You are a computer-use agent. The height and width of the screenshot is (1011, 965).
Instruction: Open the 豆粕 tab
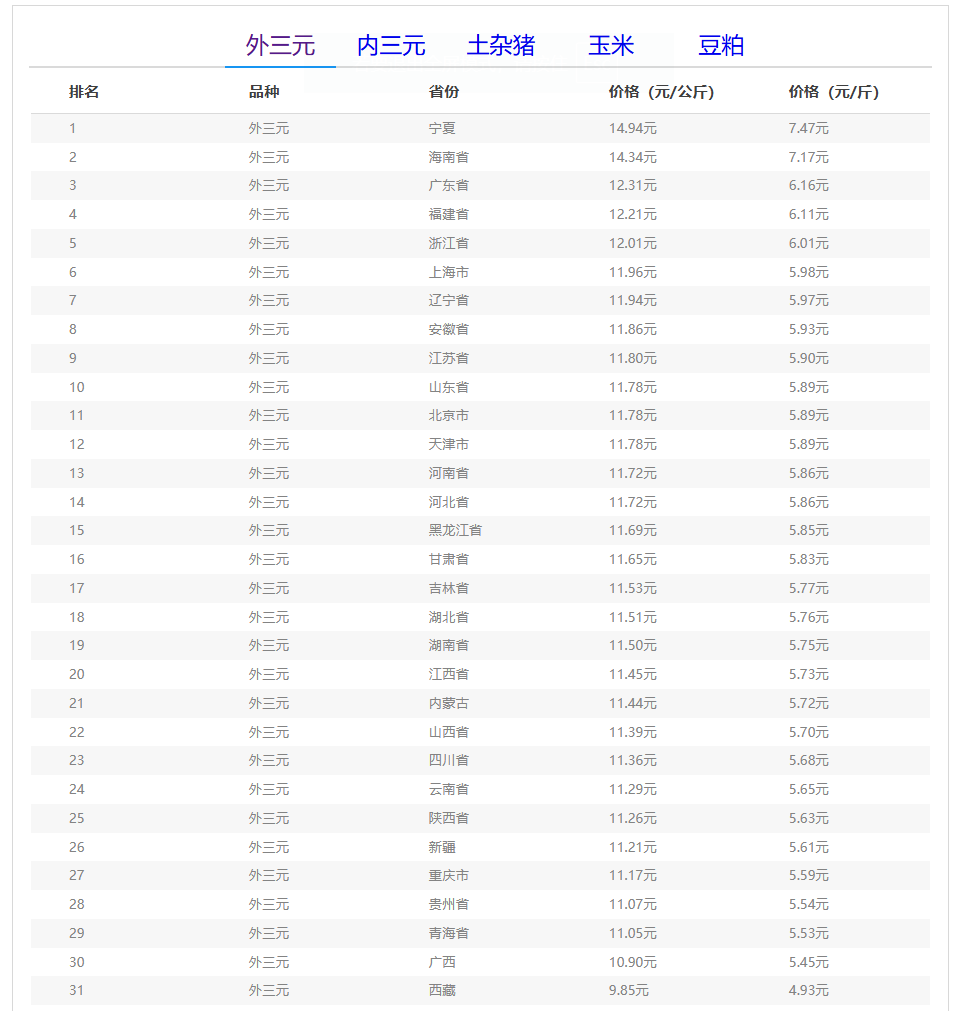(721, 46)
